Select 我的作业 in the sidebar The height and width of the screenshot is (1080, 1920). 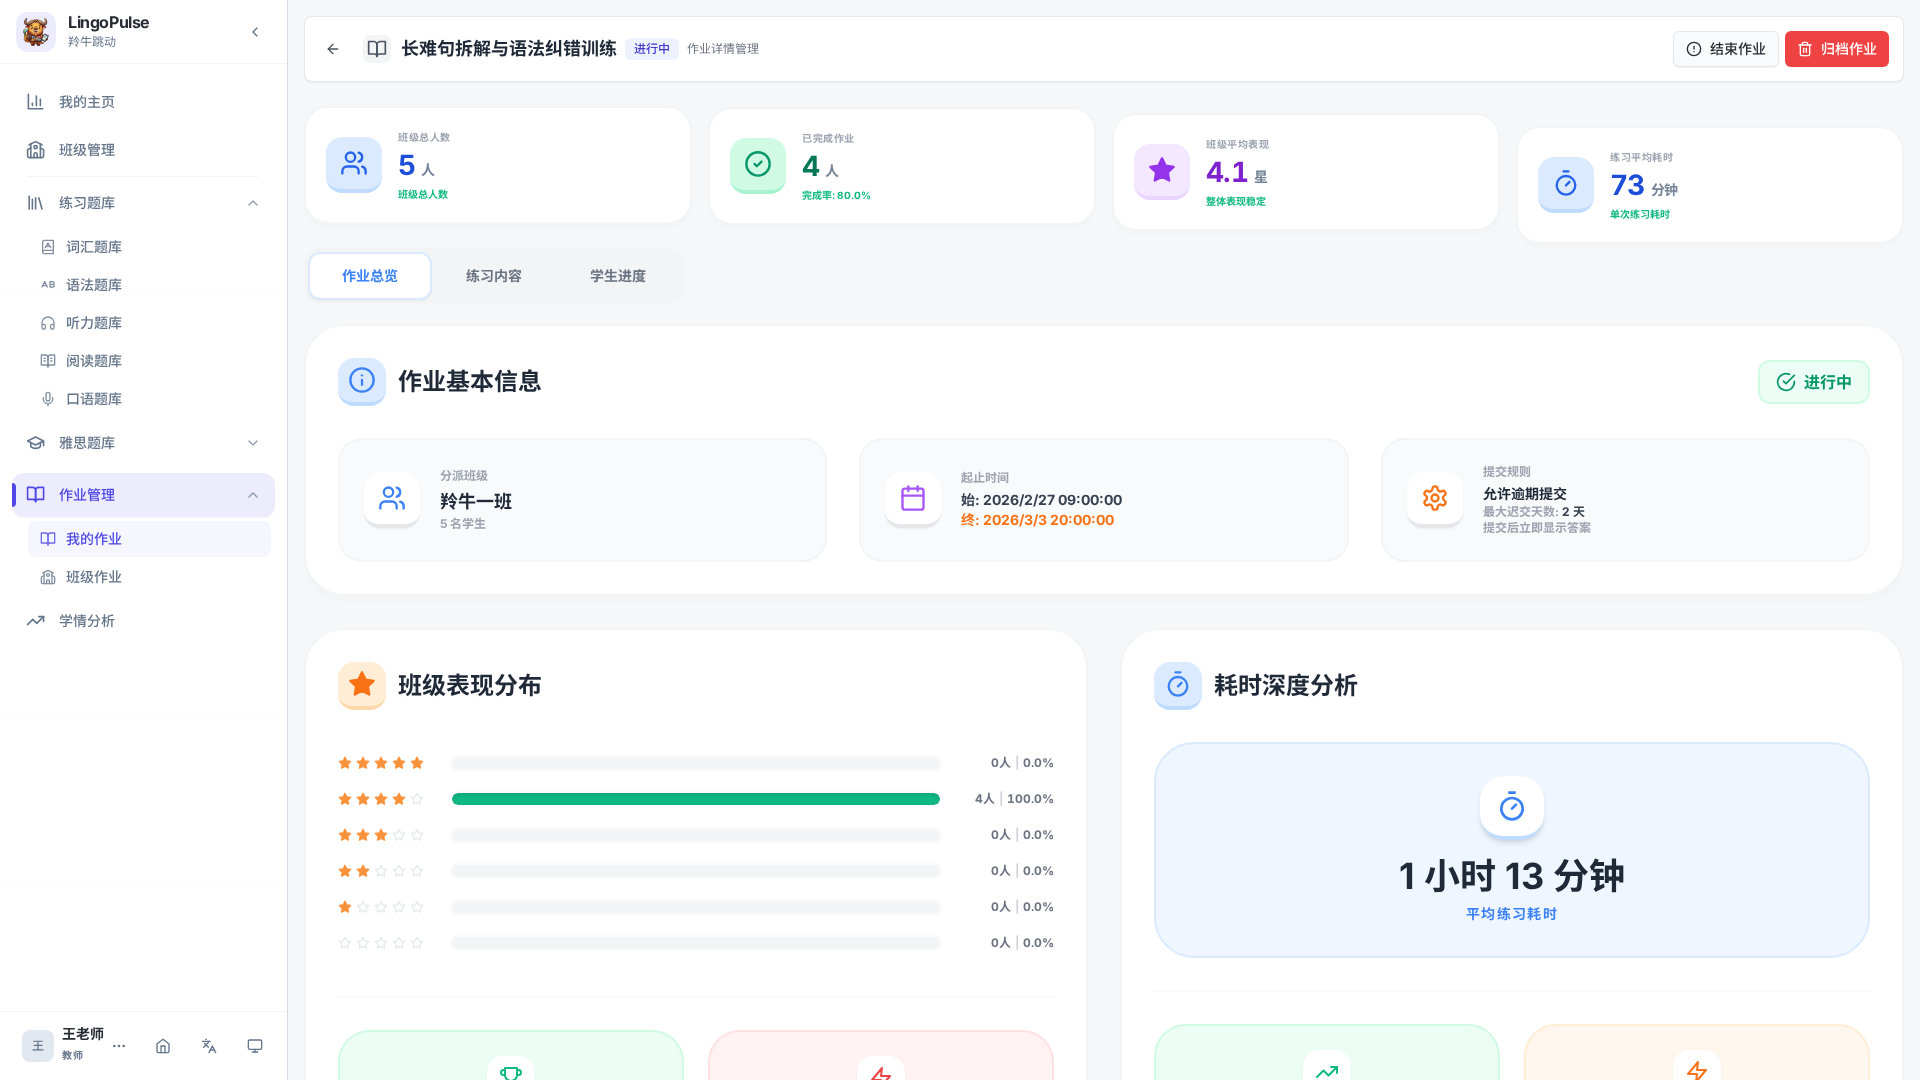point(149,539)
